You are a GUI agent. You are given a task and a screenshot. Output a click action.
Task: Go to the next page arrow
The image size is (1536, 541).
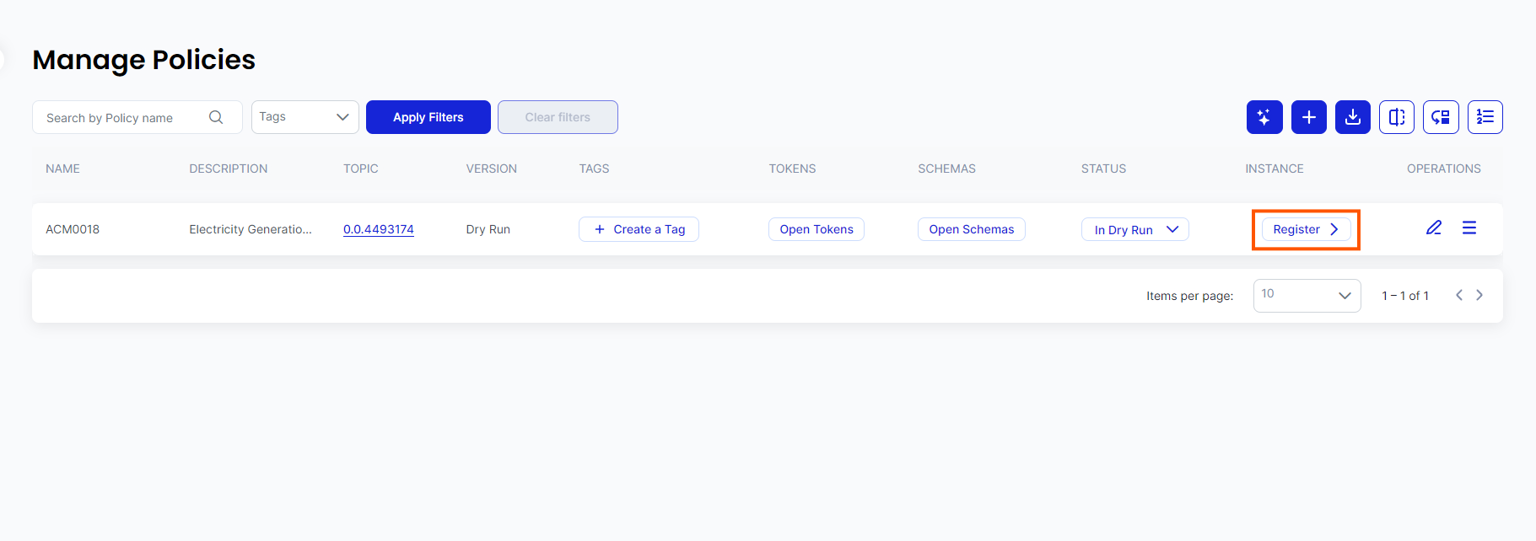coord(1480,295)
